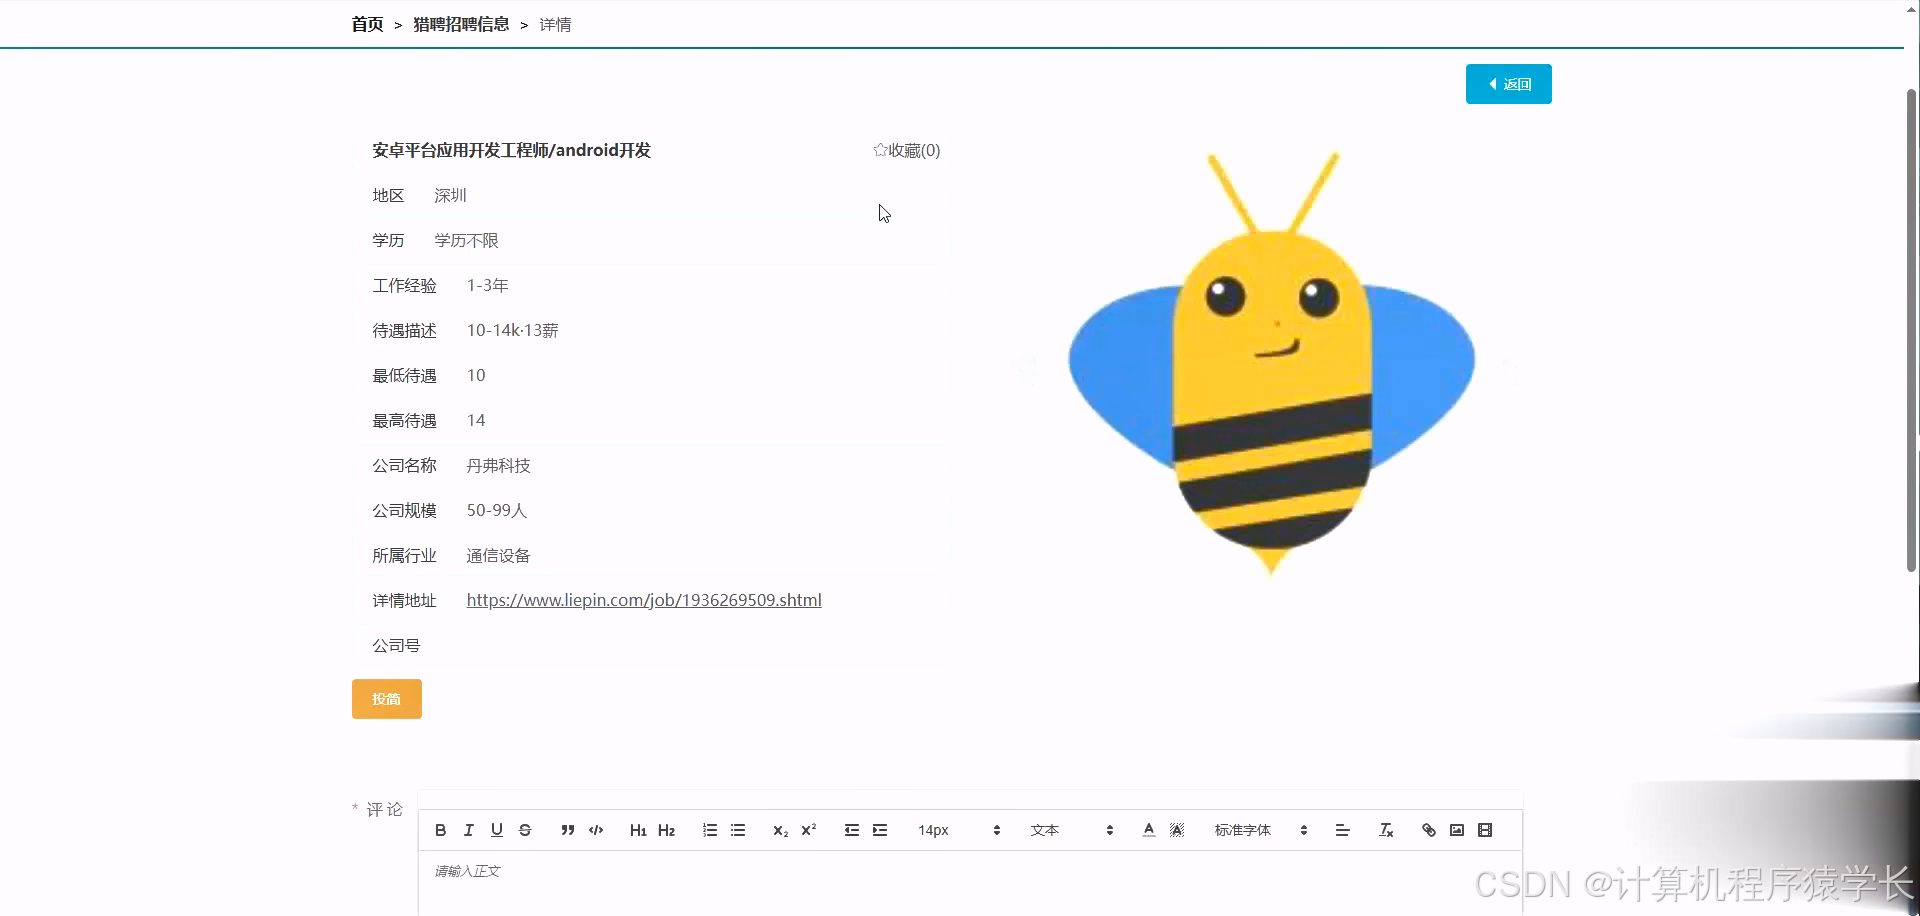1920x916 pixels.
Task: Open the font color picker
Action: pyautogui.click(x=1148, y=830)
